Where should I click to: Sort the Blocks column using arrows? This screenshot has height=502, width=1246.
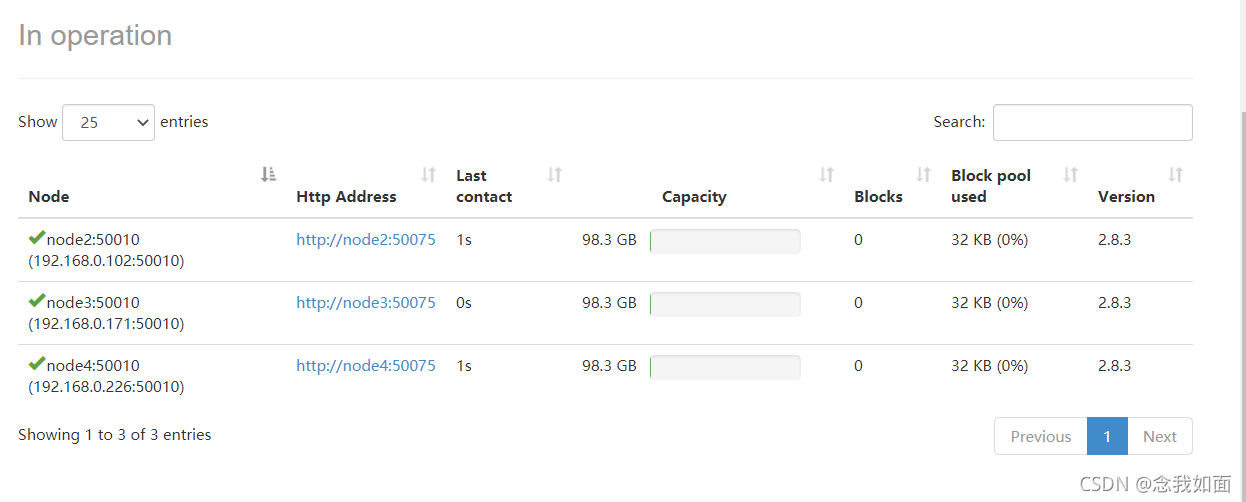coord(924,175)
